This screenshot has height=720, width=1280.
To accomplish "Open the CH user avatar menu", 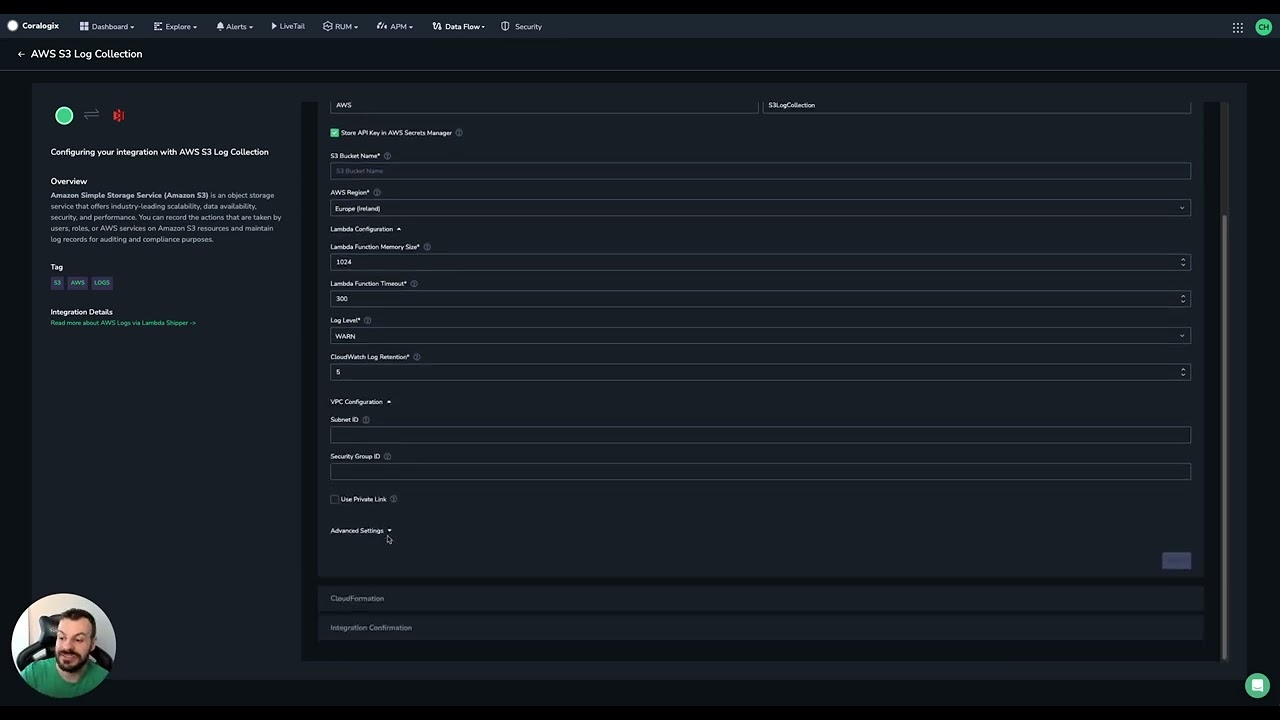I will (1263, 28).
